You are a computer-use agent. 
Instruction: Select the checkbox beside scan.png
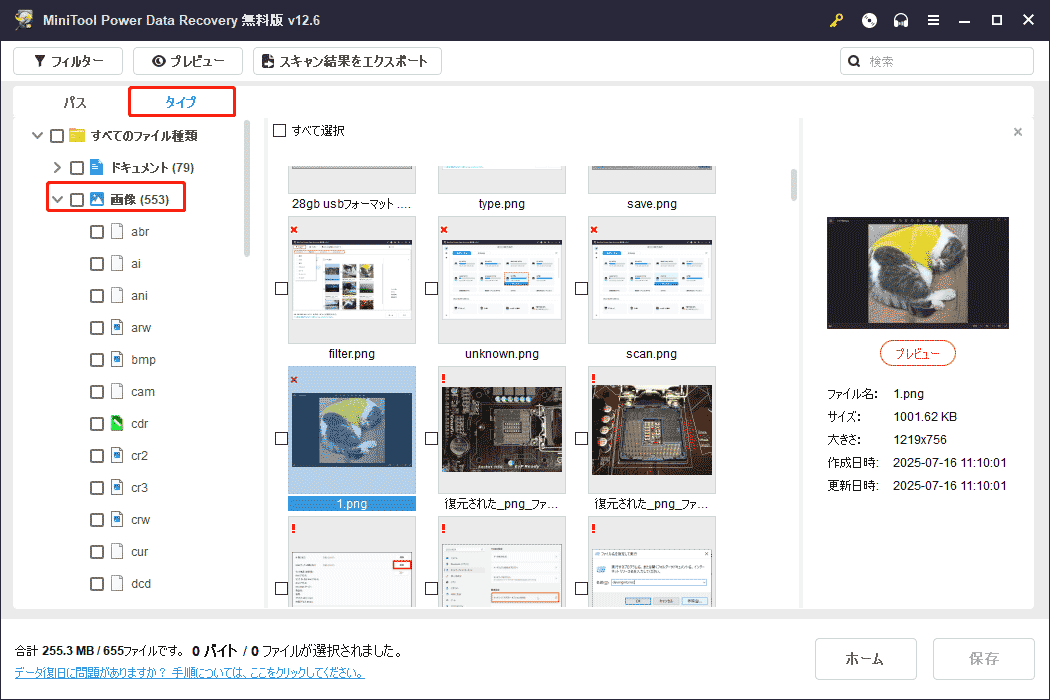coord(581,288)
